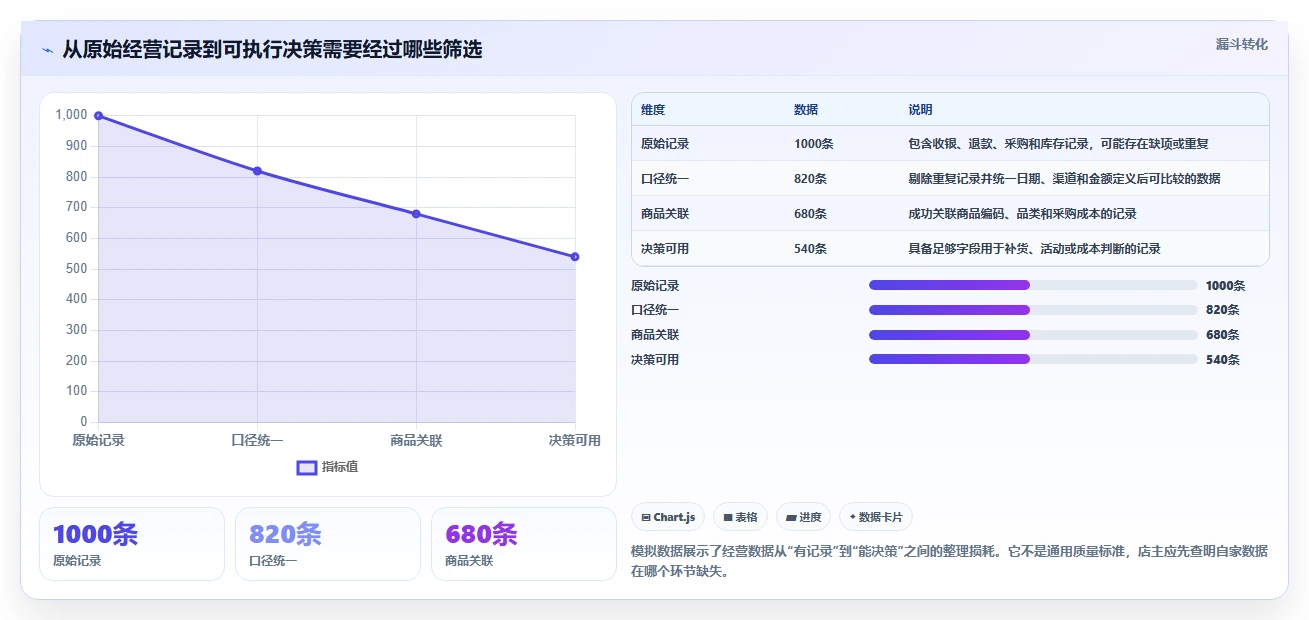
Task: Click the chart data point at 决策可用
Action: (575, 257)
